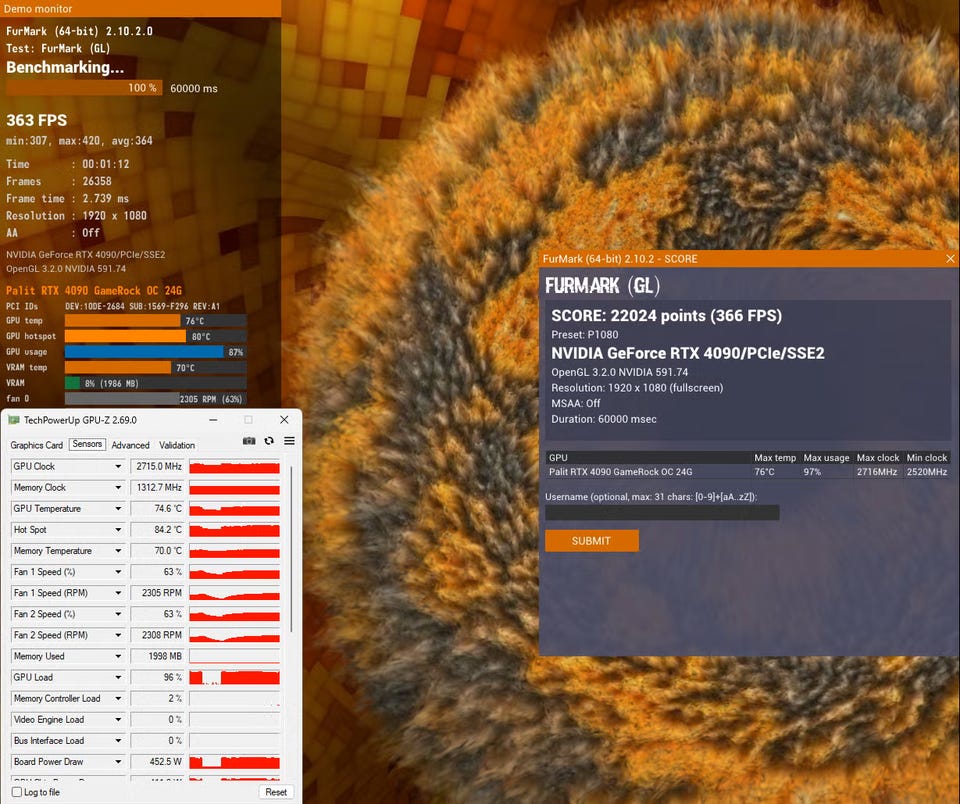Open the Advanced tab in GPU-Z
Image resolution: width=960 pixels, height=804 pixels.
pyautogui.click(x=130, y=445)
